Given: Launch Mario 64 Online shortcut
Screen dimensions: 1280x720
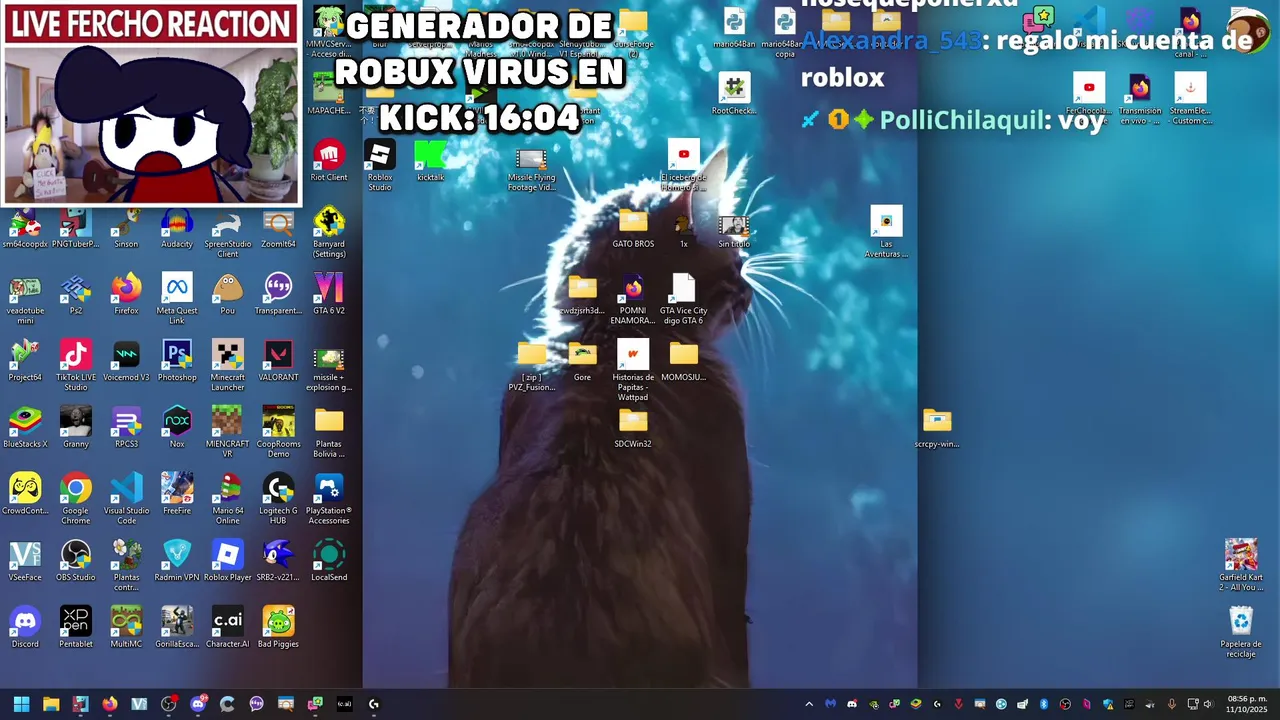Looking at the screenshot, I should click(228, 499).
